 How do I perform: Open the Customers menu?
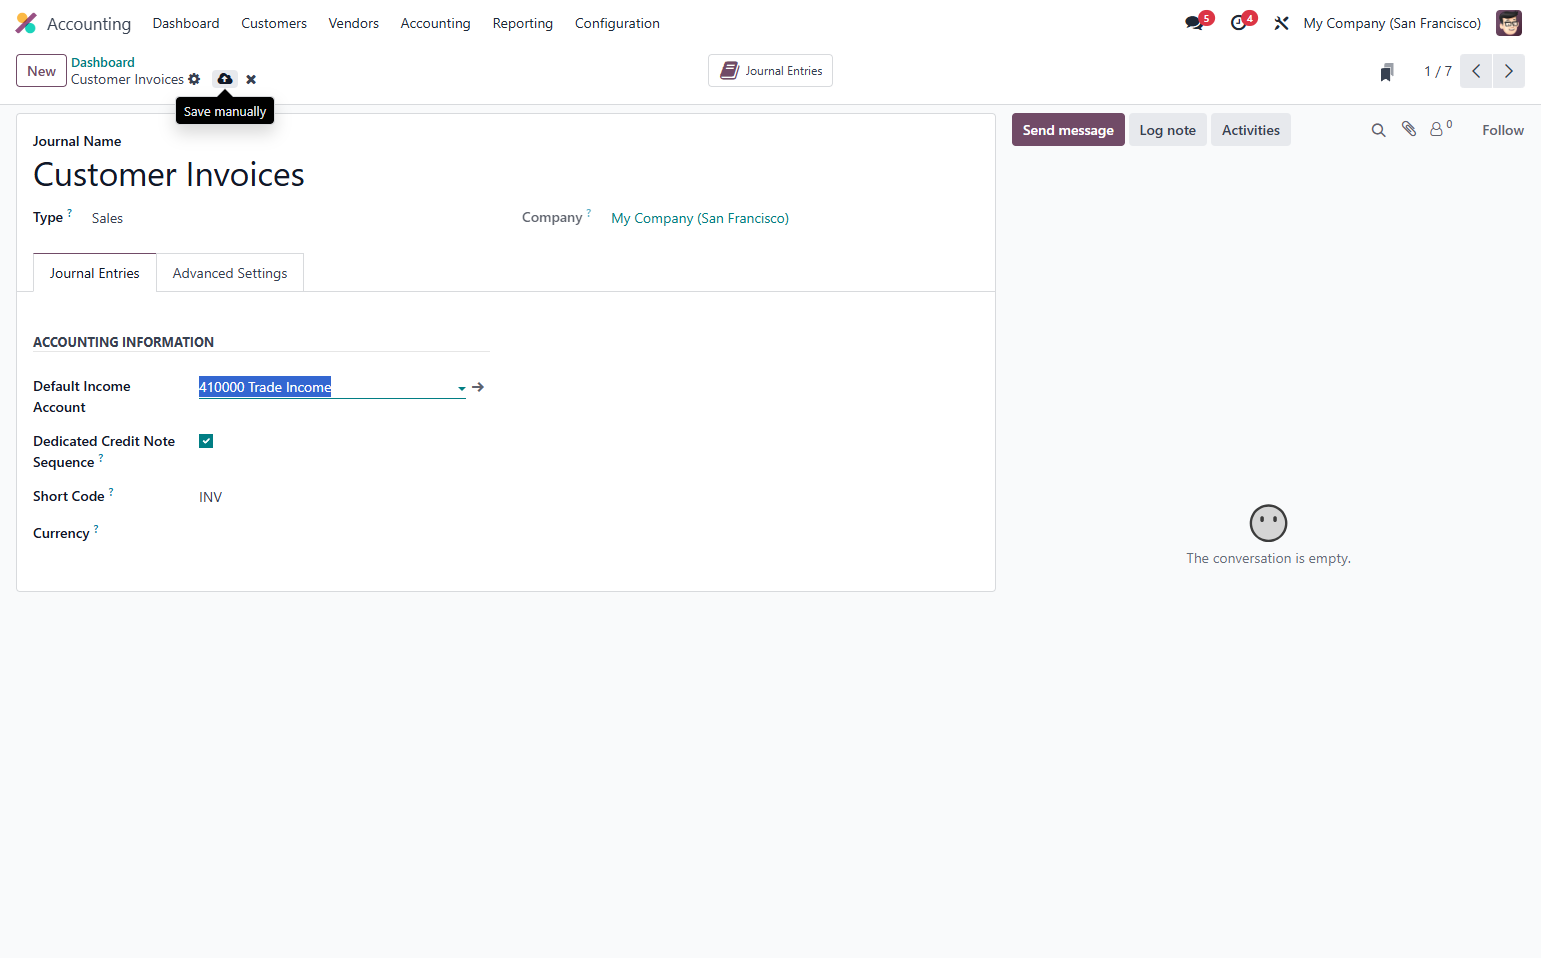click(x=274, y=23)
